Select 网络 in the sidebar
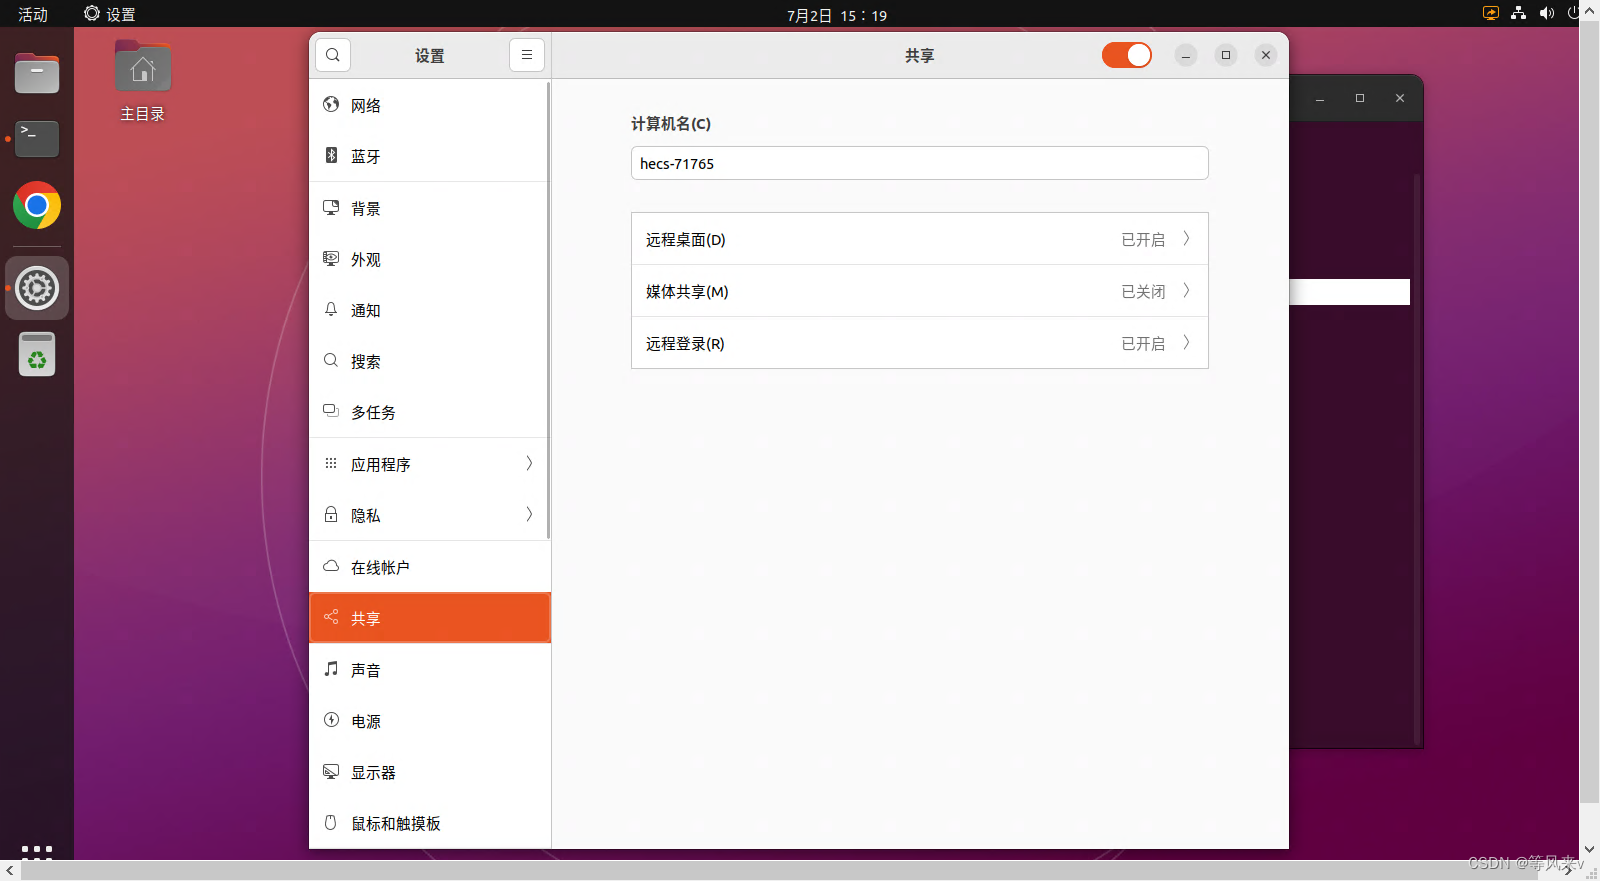1600x881 pixels. point(430,105)
